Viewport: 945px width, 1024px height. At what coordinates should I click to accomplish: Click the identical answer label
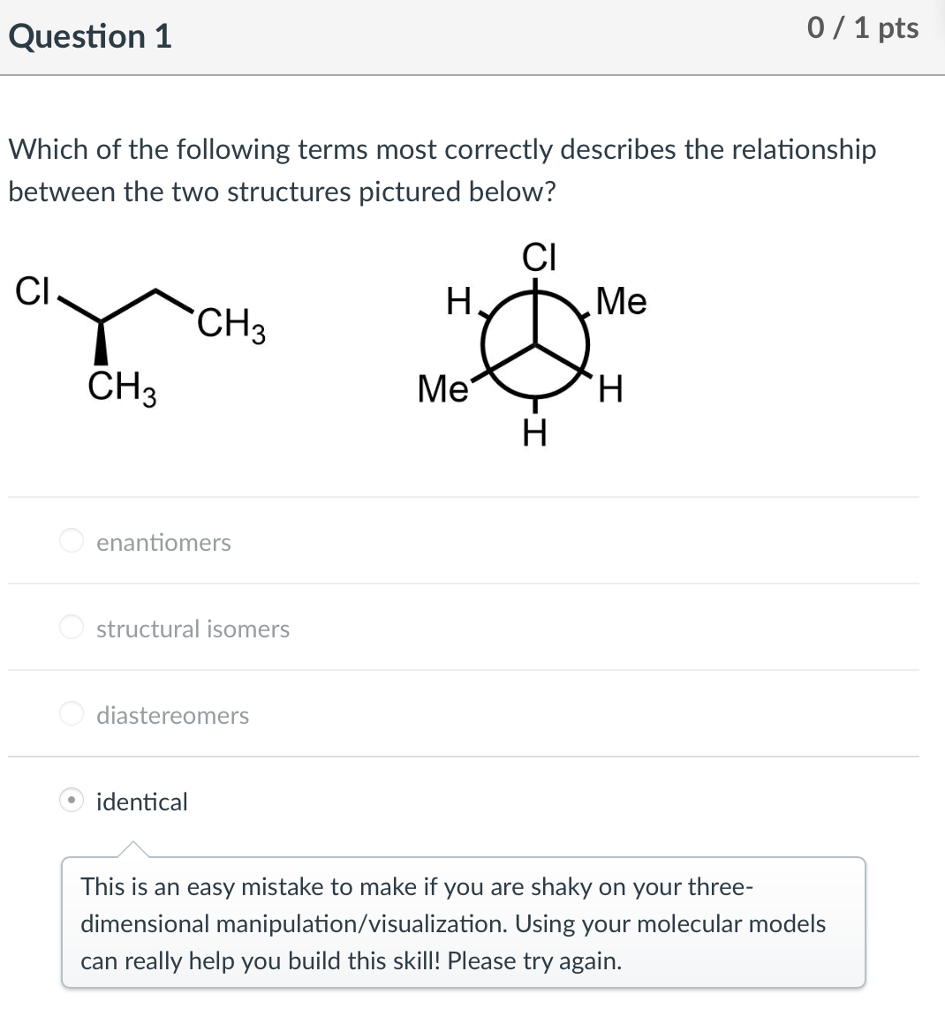tap(142, 801)
